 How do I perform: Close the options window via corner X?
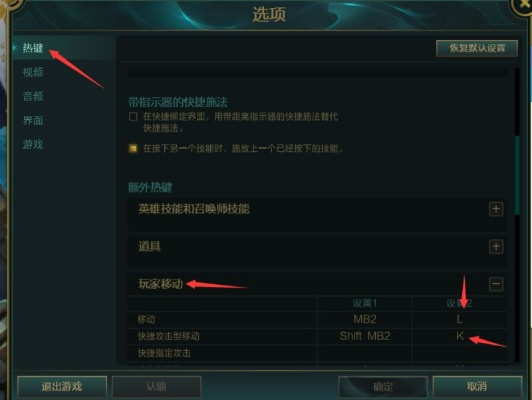522,5
